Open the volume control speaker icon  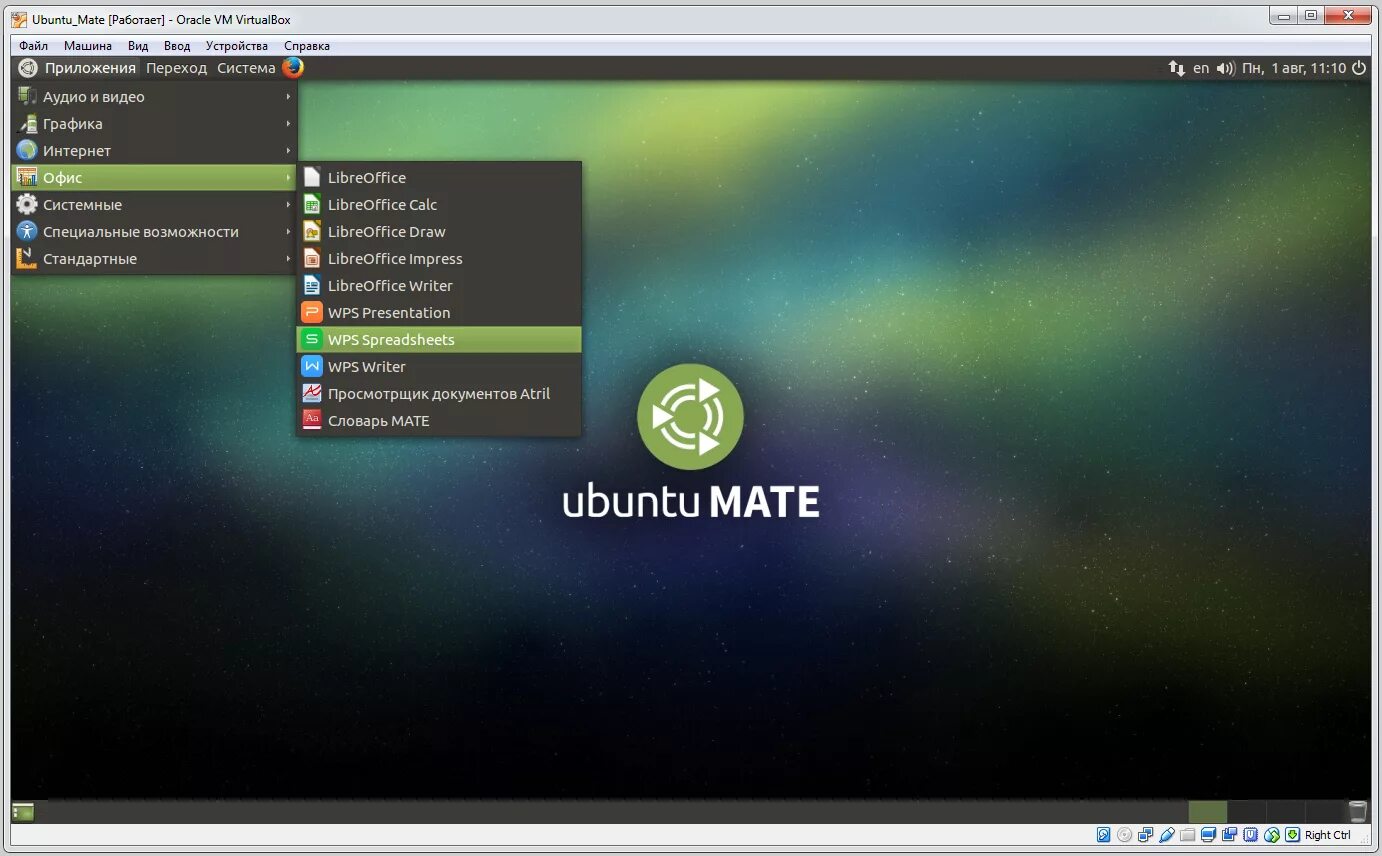1225,68
